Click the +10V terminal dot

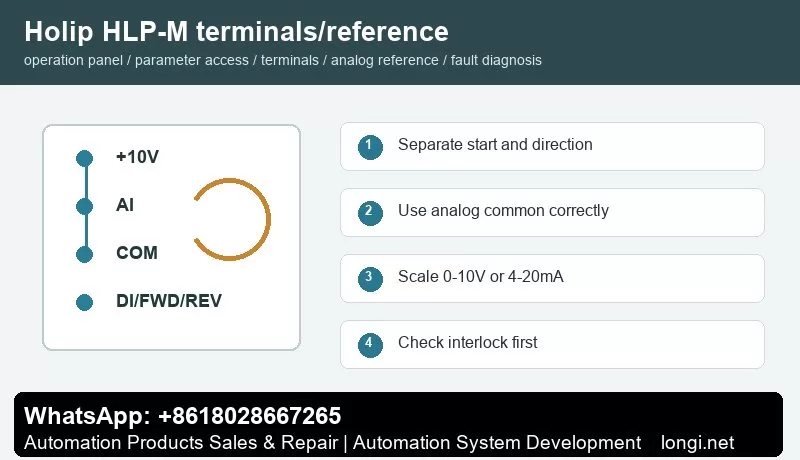click(85, 158)
